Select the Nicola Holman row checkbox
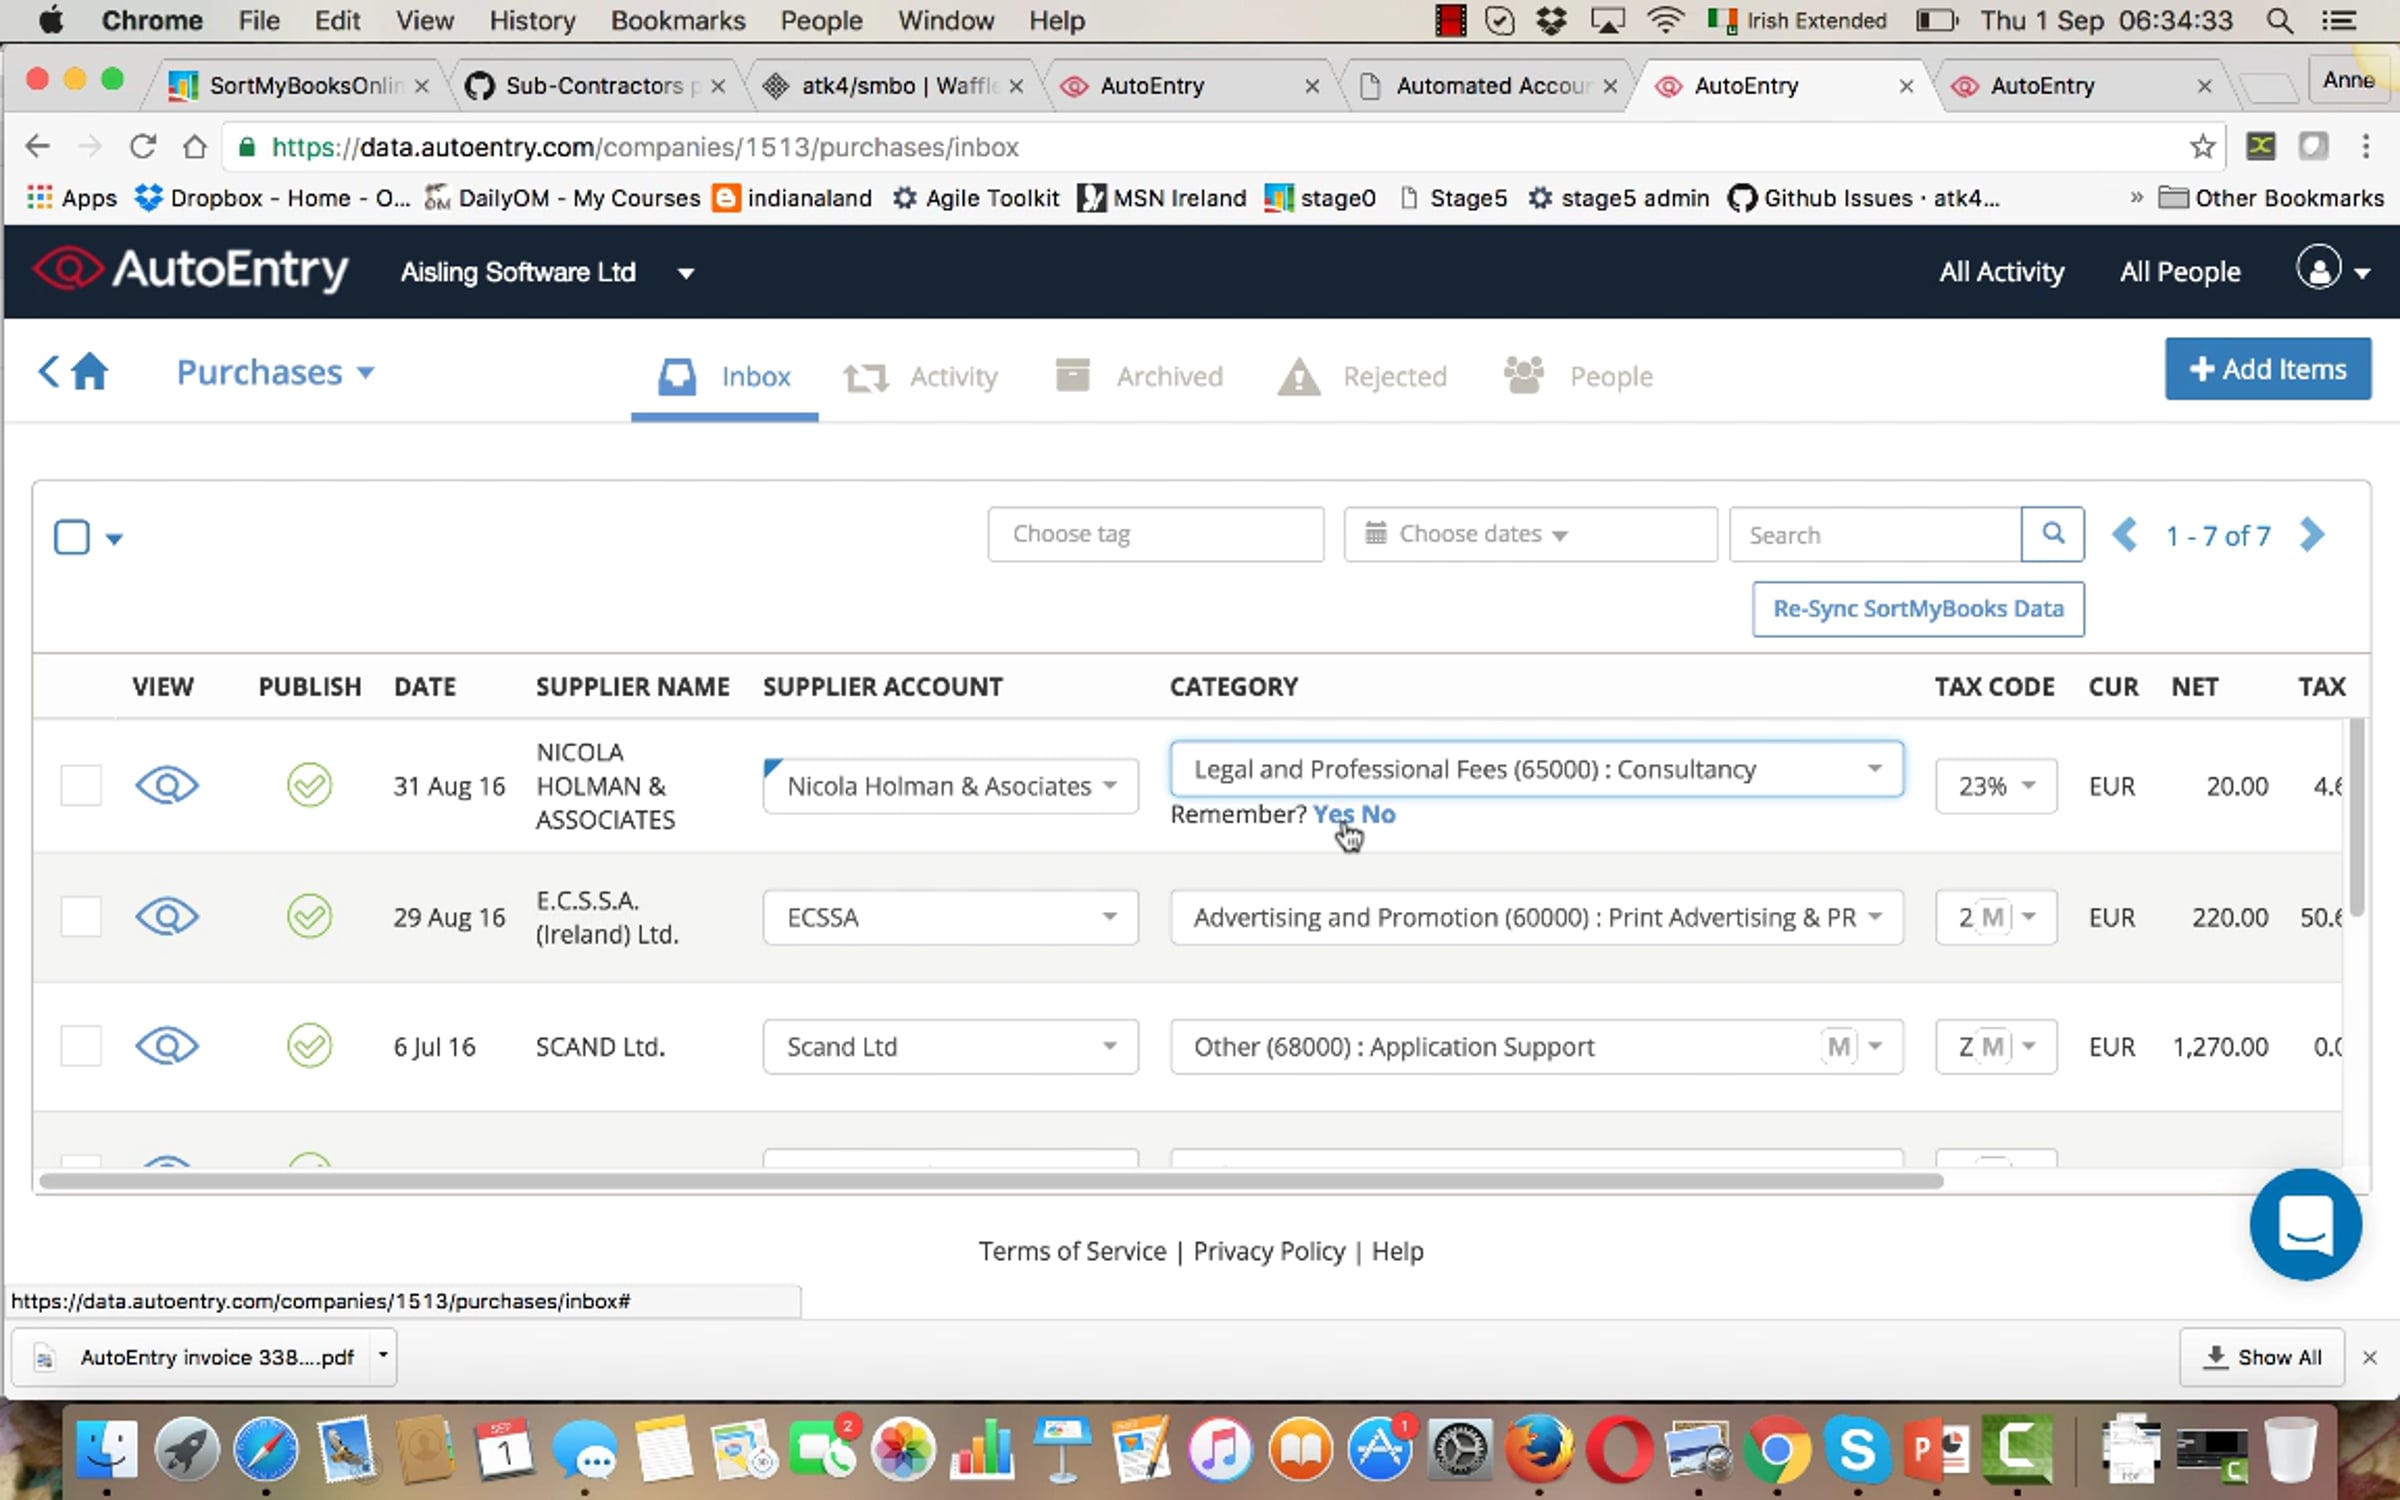Screen dimensions: 2400x1500 [x=81, y=785]
